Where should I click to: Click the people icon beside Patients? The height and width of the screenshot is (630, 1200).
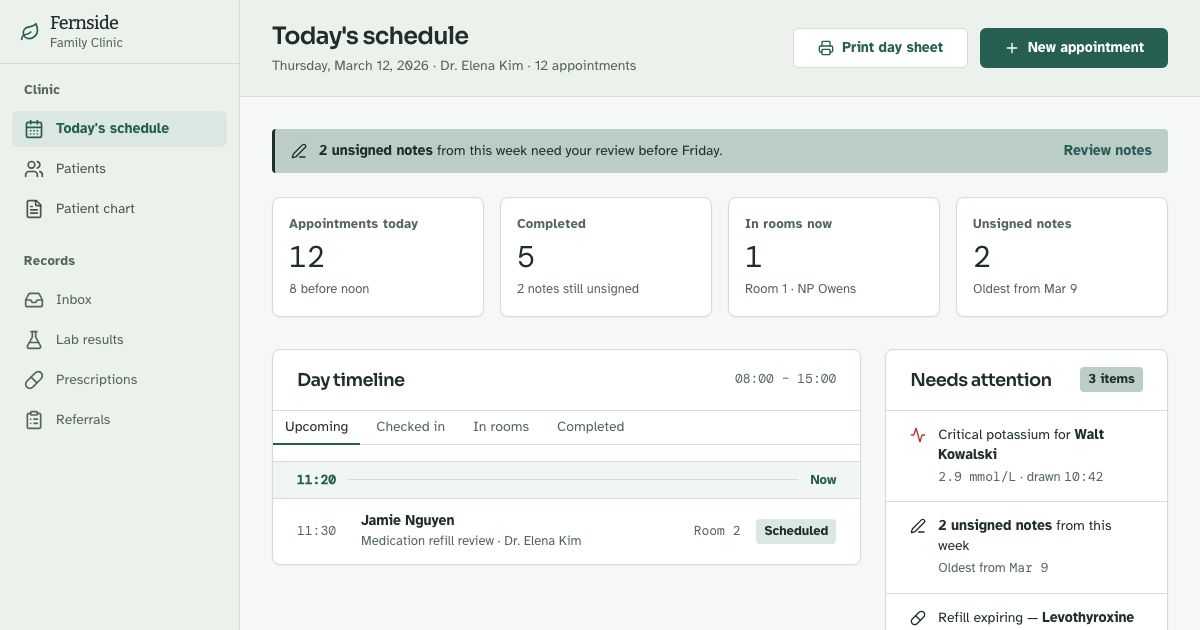[34, 169]
